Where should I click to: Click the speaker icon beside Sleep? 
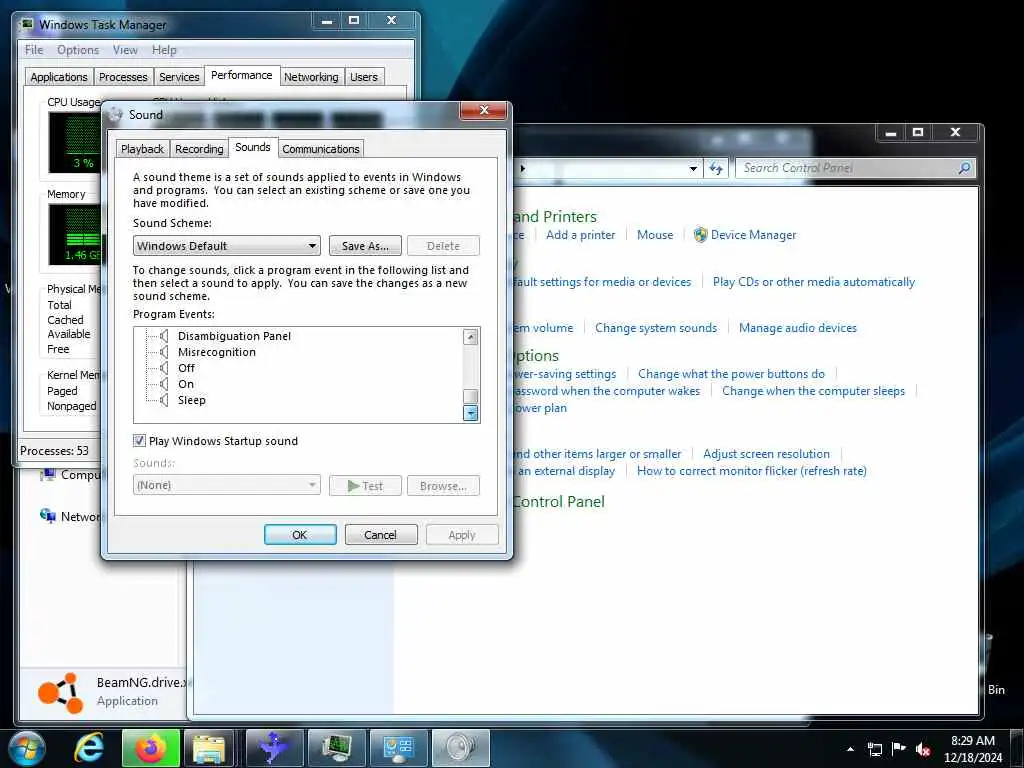click(164, 400)
